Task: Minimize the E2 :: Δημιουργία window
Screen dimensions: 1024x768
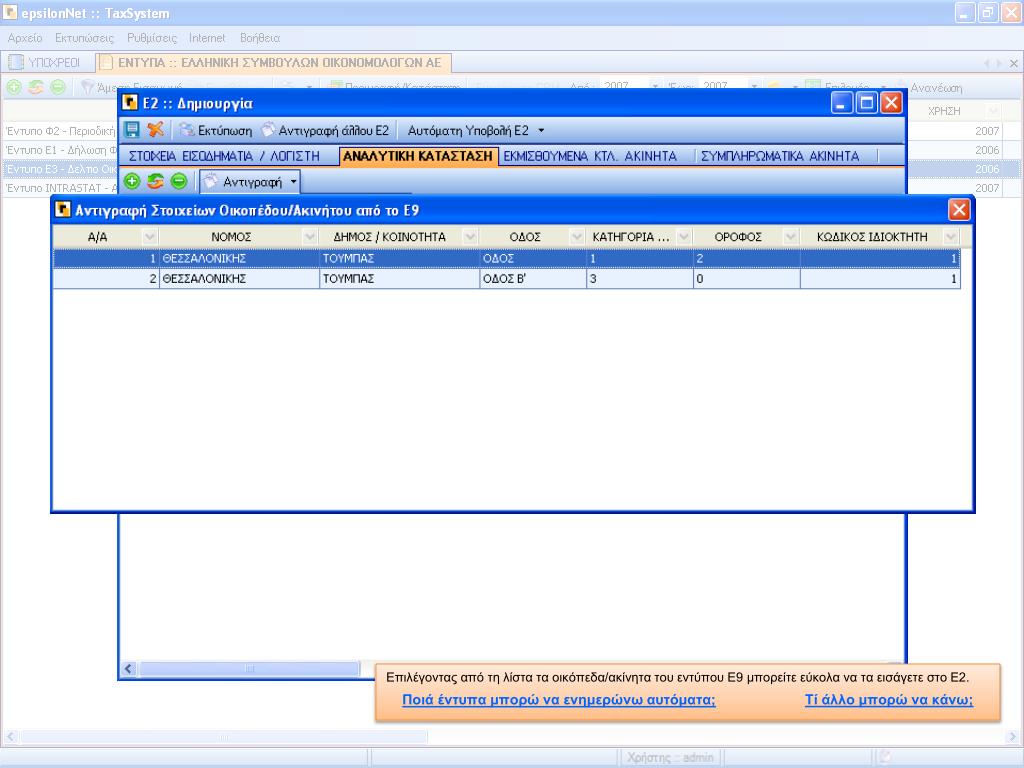Action: [x=842, y=103]
